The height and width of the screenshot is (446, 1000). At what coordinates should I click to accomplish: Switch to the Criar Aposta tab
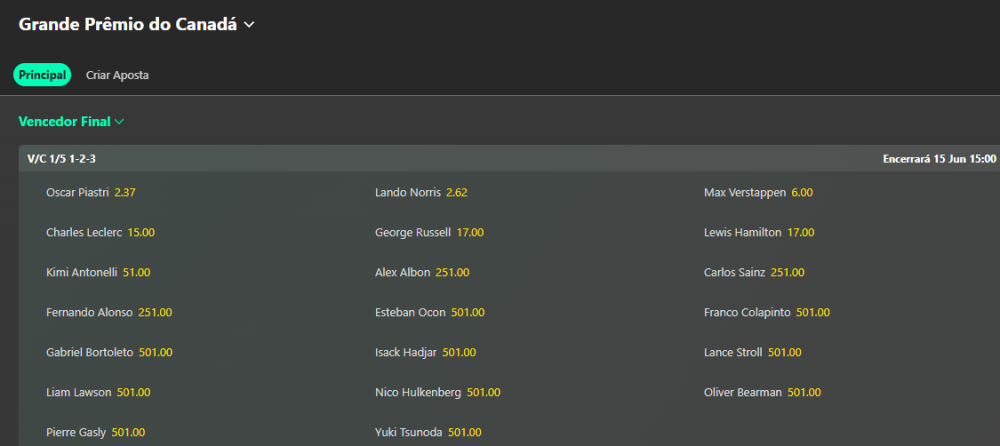coord(117,75)
